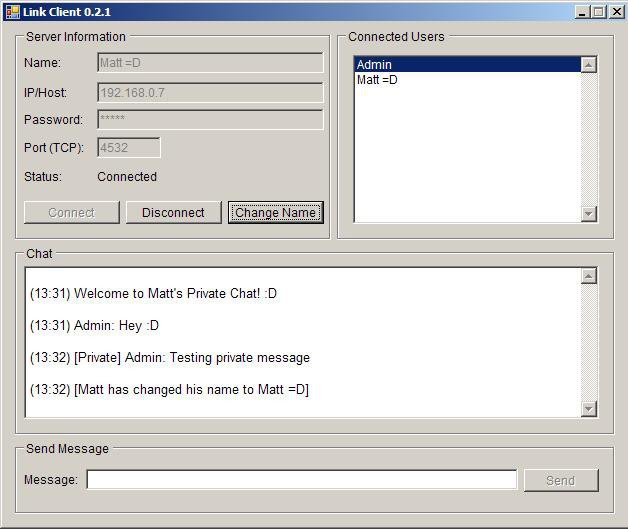This screenshot has width=628, height=529.
Task: Click the name change notice chat line
Action: (x=169, y=390)
